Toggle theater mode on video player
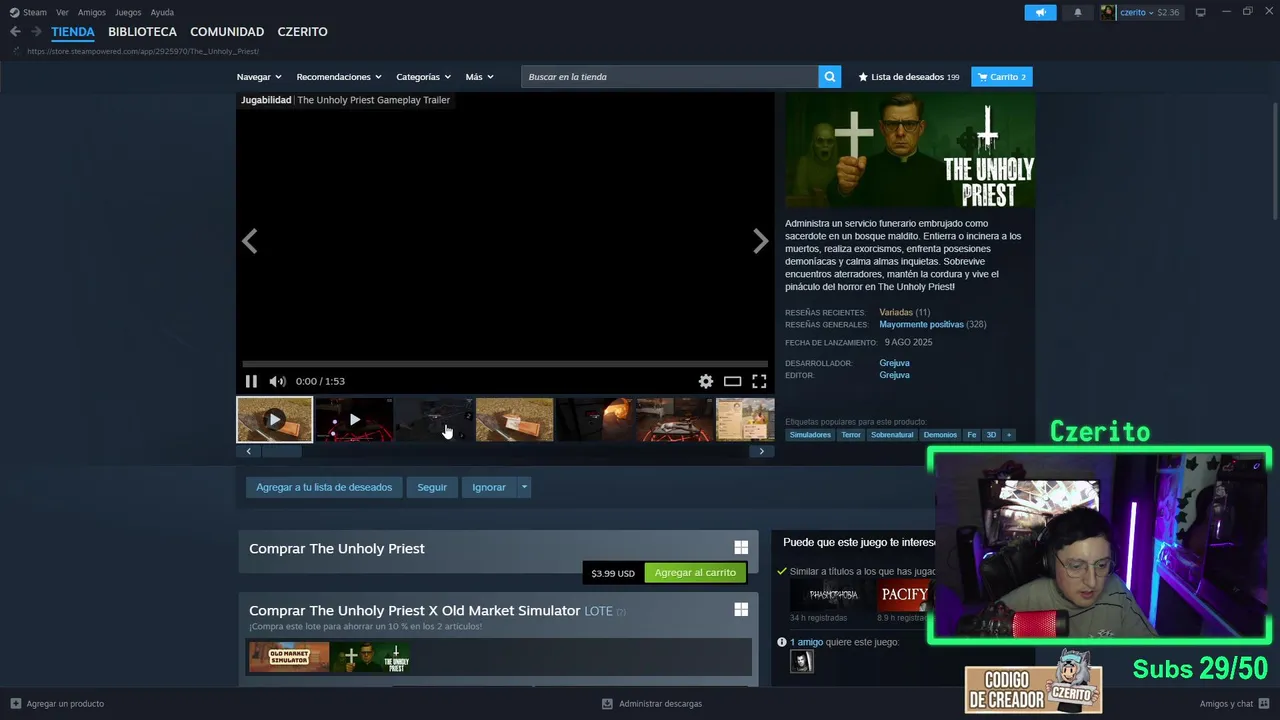The width and height of the screenshot is (1280, 720). pyautogui.click(x=733, y=381)
